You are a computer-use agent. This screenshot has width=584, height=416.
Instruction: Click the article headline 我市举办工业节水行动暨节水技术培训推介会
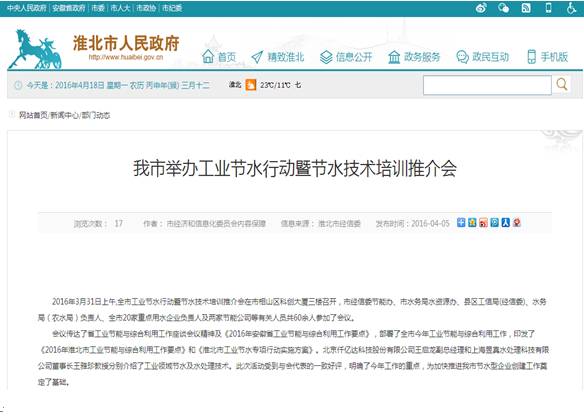click(295, 168)
